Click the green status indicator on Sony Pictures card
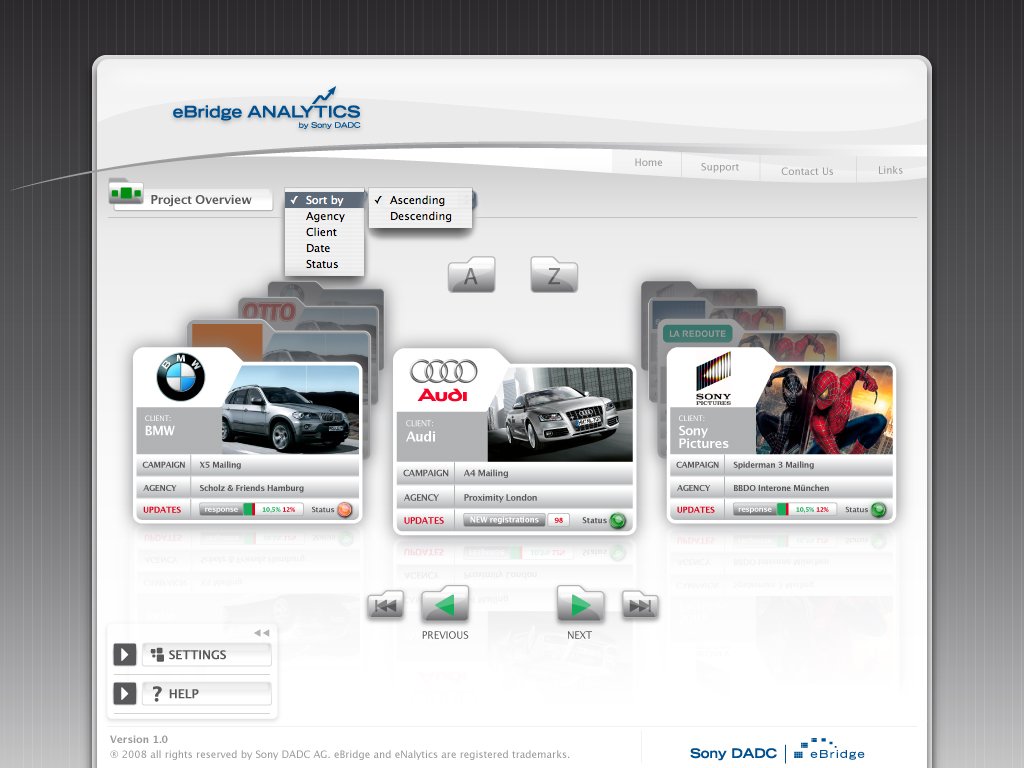This screenshot has width=1024, height=768. pyautogui.click(x=878, y=509)
